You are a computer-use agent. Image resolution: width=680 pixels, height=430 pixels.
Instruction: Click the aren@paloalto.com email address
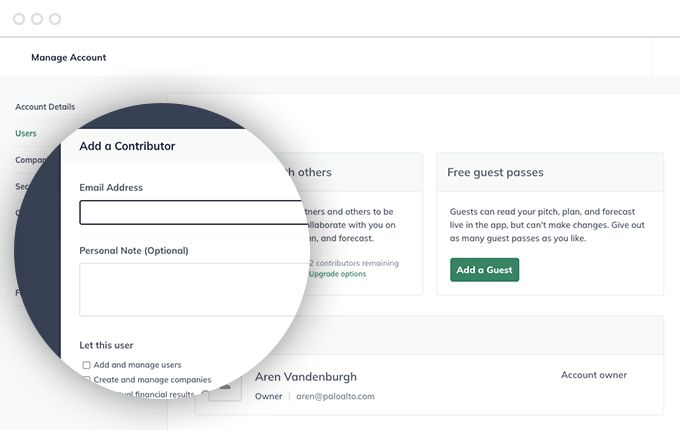point(335,396)
